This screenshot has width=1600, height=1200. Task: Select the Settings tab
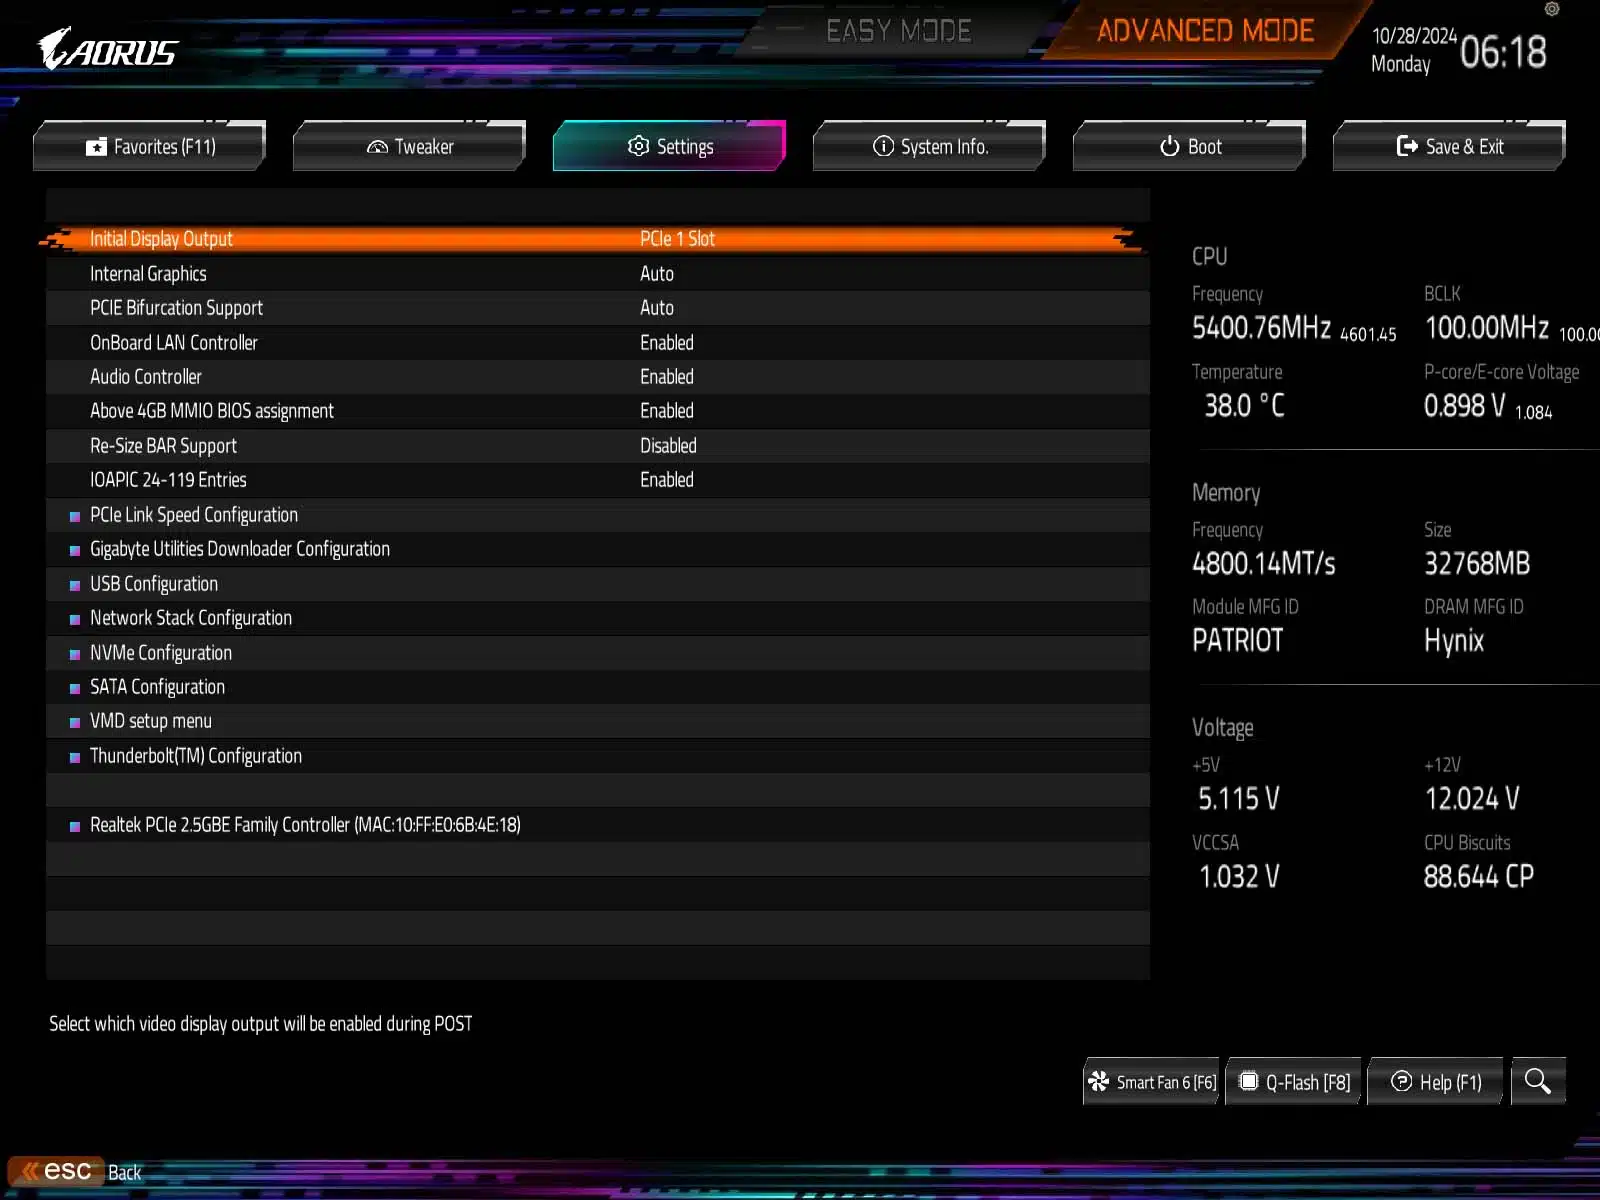670,146
